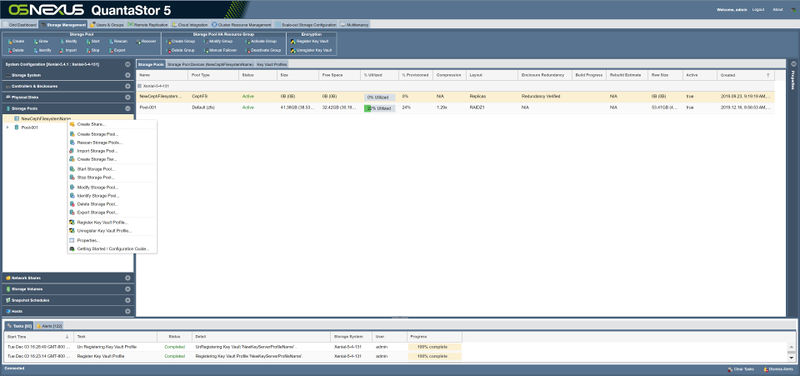This screenshot has width=800, height=376.
Task: Switch to Grid Dashboard tab
Action: point(20,24)
